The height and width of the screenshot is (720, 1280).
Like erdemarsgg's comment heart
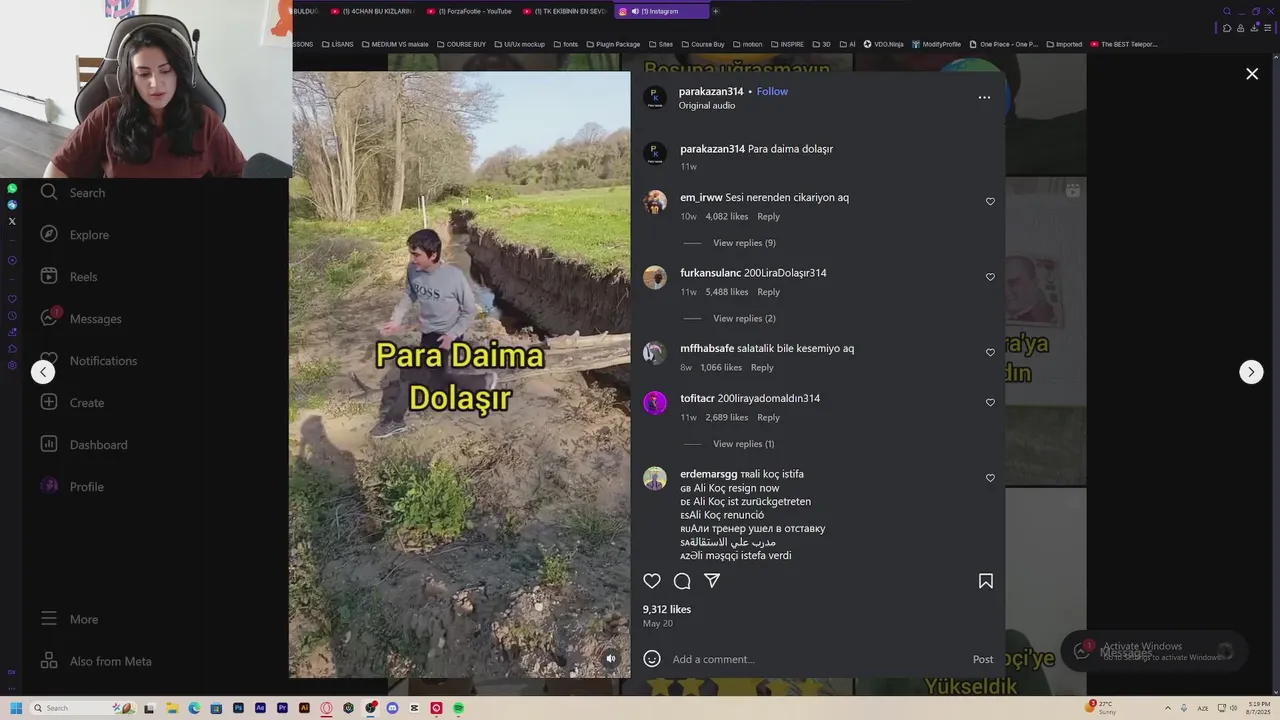(x=991, y=478)
